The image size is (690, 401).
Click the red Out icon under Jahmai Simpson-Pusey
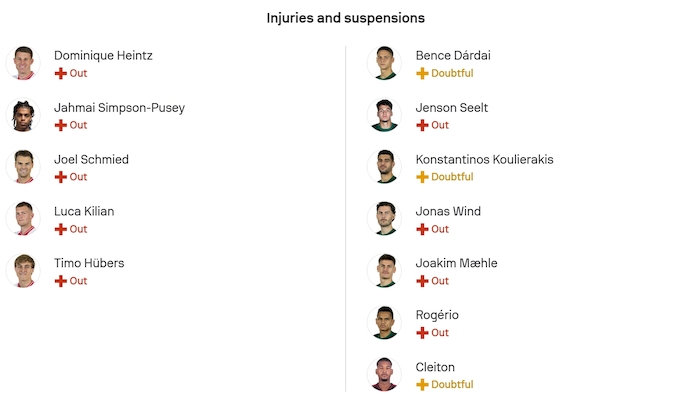click(60, 125)
